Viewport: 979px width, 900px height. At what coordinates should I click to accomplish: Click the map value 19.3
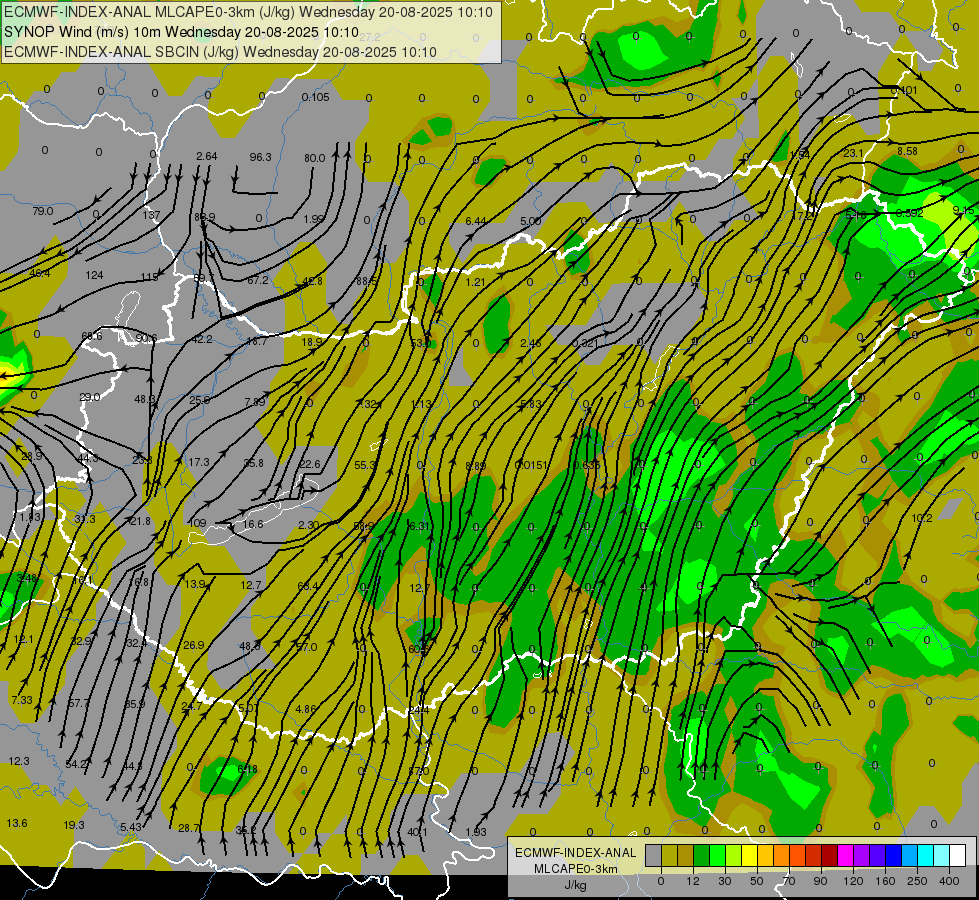point(74,825)
